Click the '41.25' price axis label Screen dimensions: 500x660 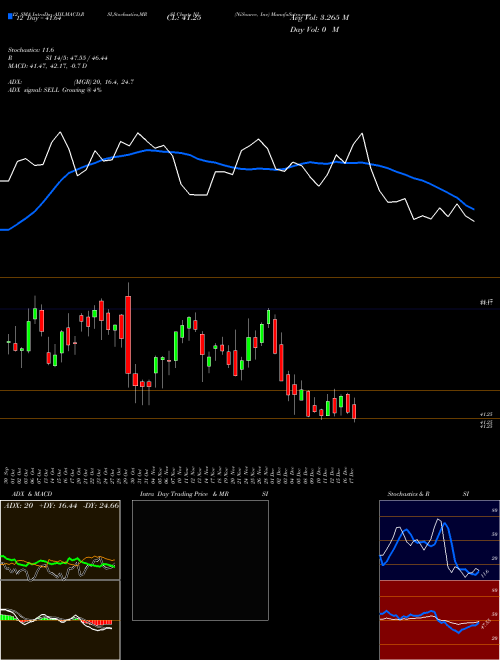point(486,414)
